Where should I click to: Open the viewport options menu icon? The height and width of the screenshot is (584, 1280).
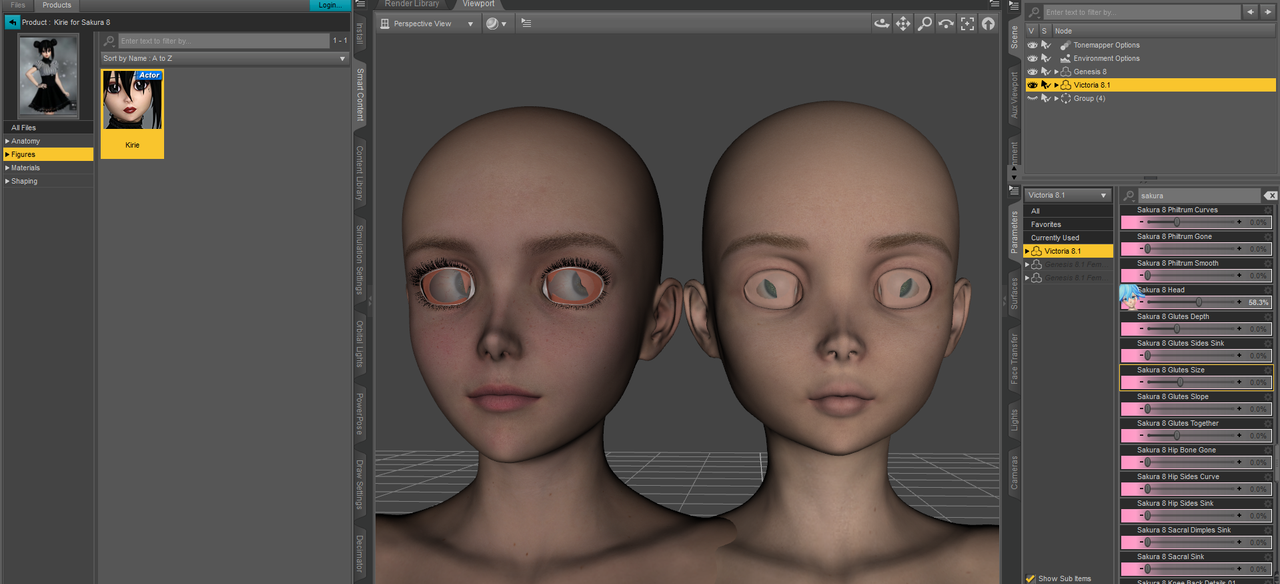[526, 23]
